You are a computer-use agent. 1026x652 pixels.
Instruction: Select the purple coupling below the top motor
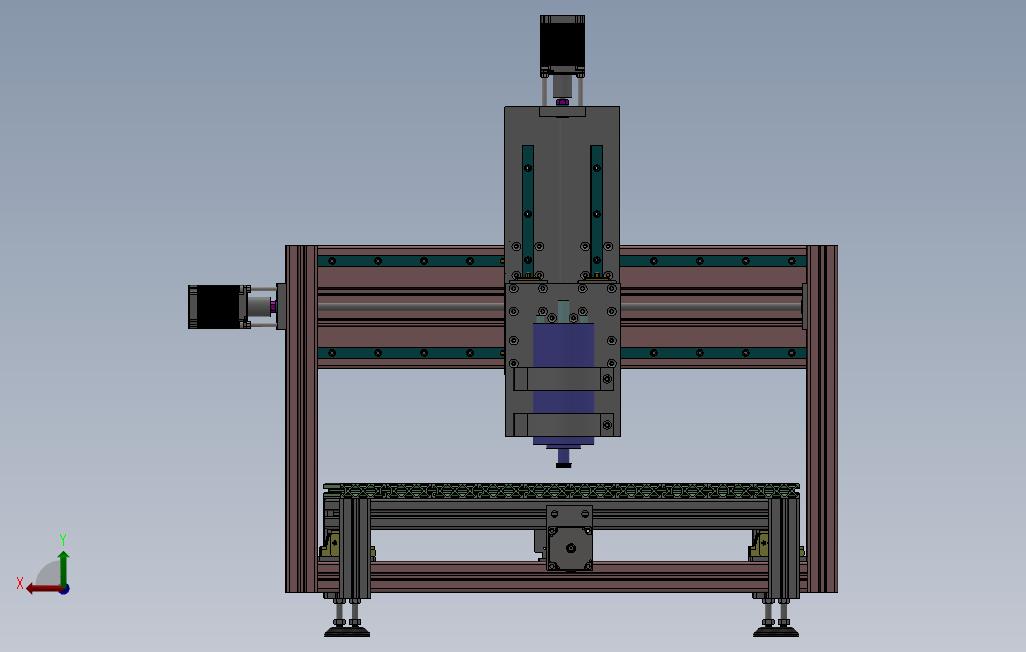click(562, 101)
